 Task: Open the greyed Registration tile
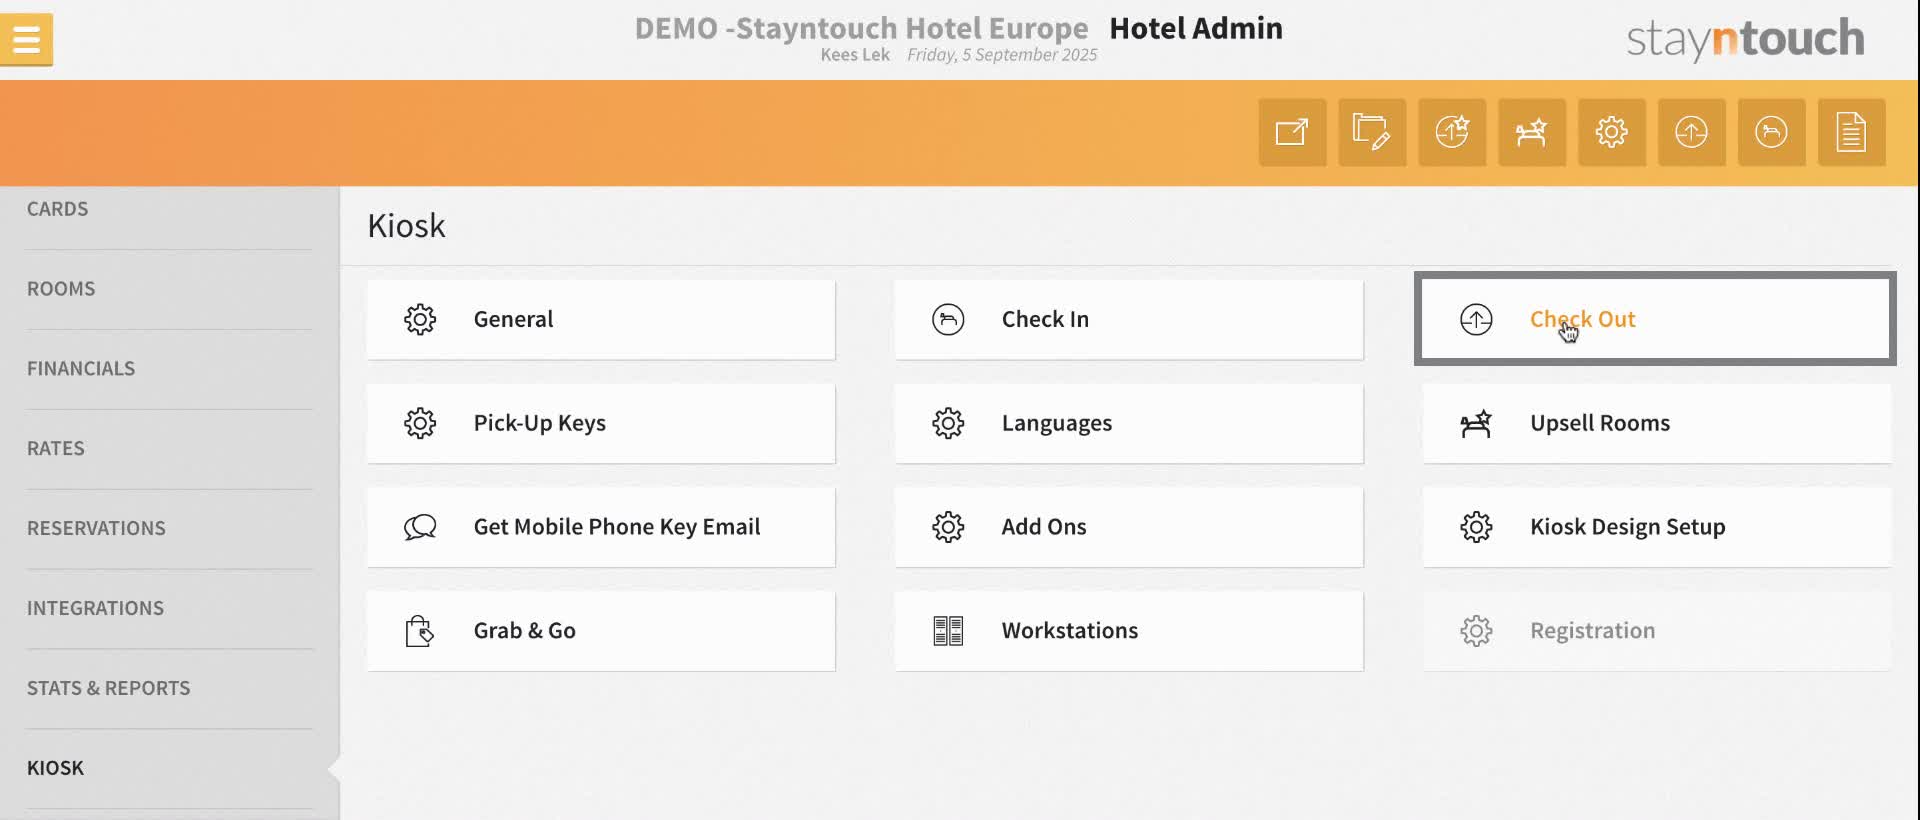pyautogui.click(x=1657, y=631)
